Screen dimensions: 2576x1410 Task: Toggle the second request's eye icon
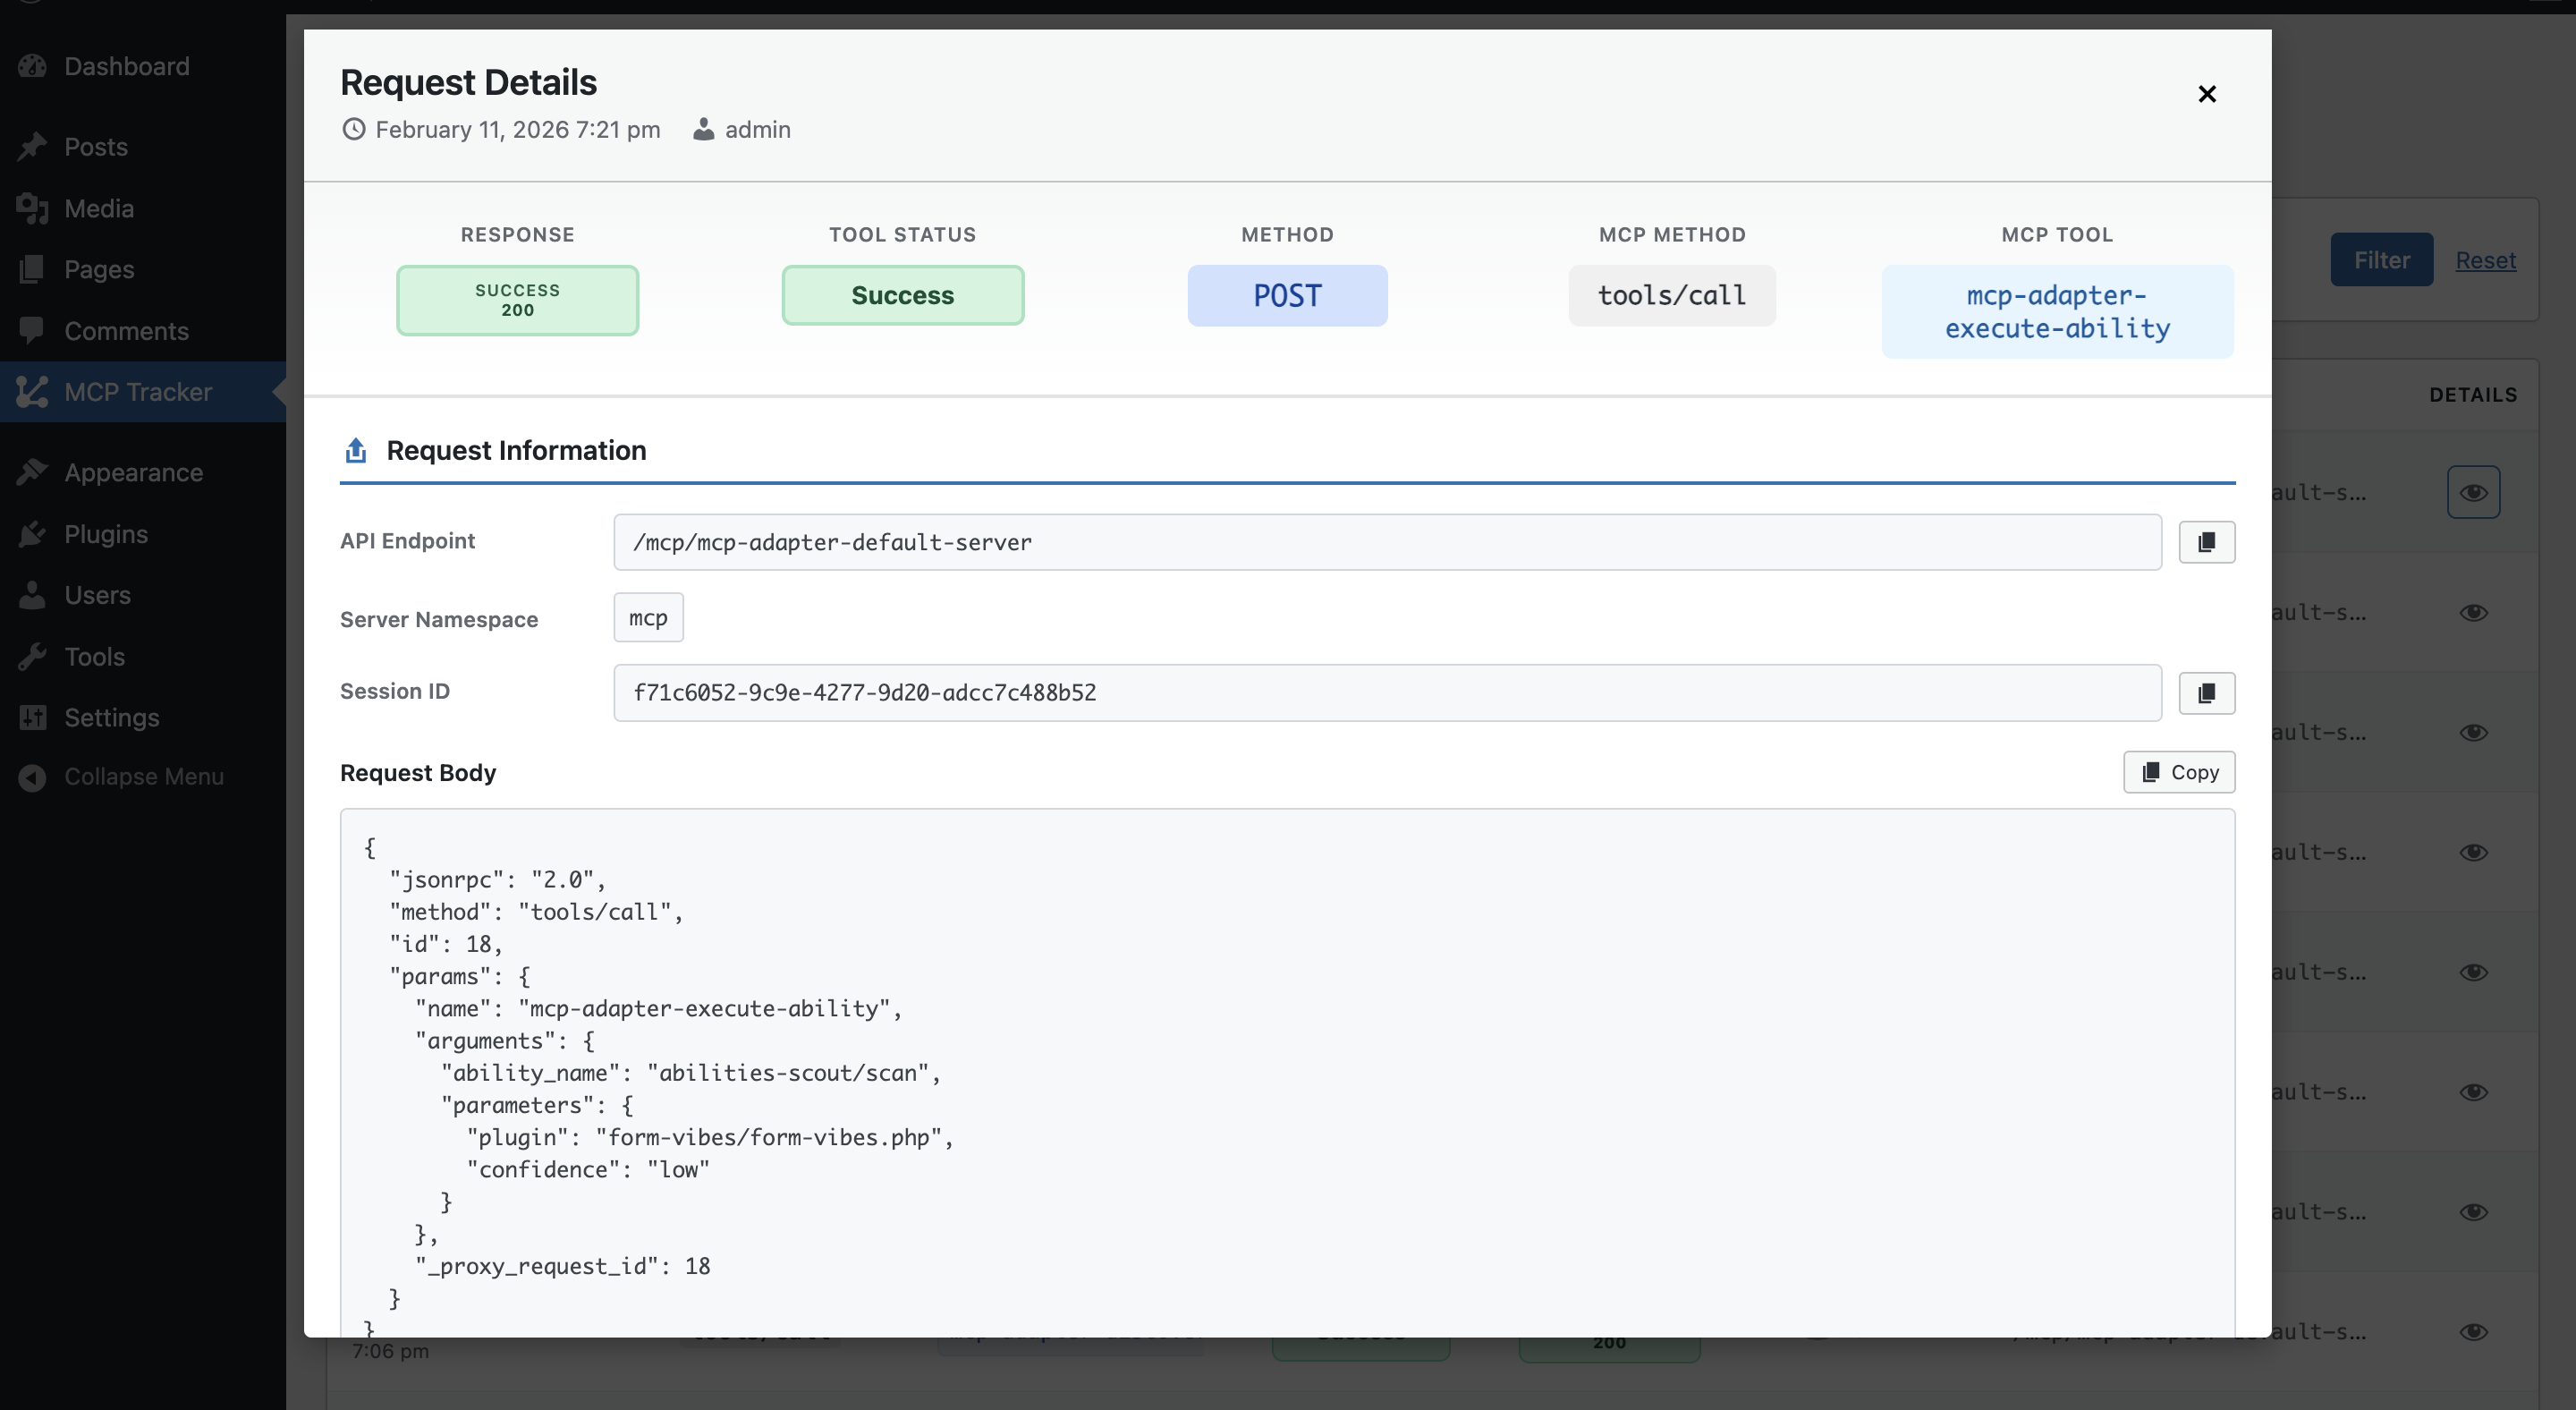pyautogui.click(x=2474, y=612)
